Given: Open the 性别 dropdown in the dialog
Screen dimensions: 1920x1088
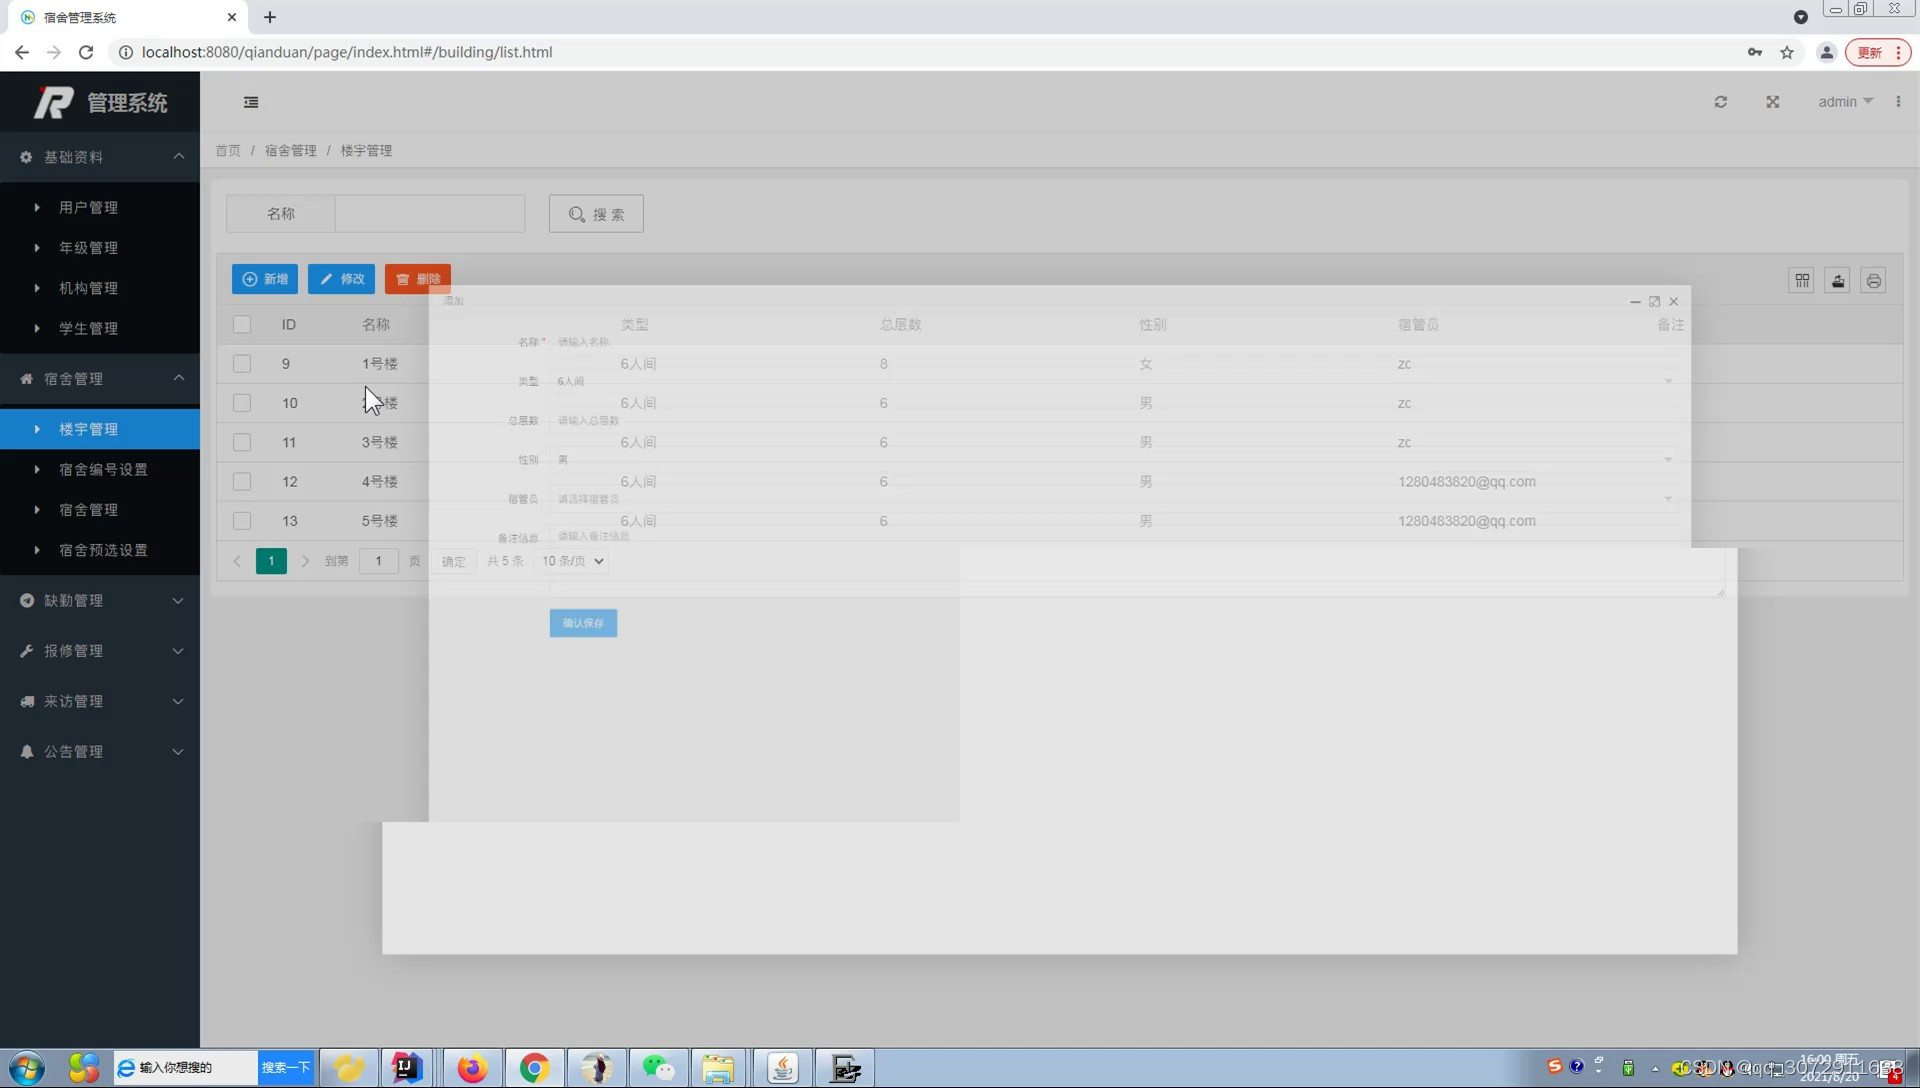Looking at the screenshot, I should [x=1115, y=460].
